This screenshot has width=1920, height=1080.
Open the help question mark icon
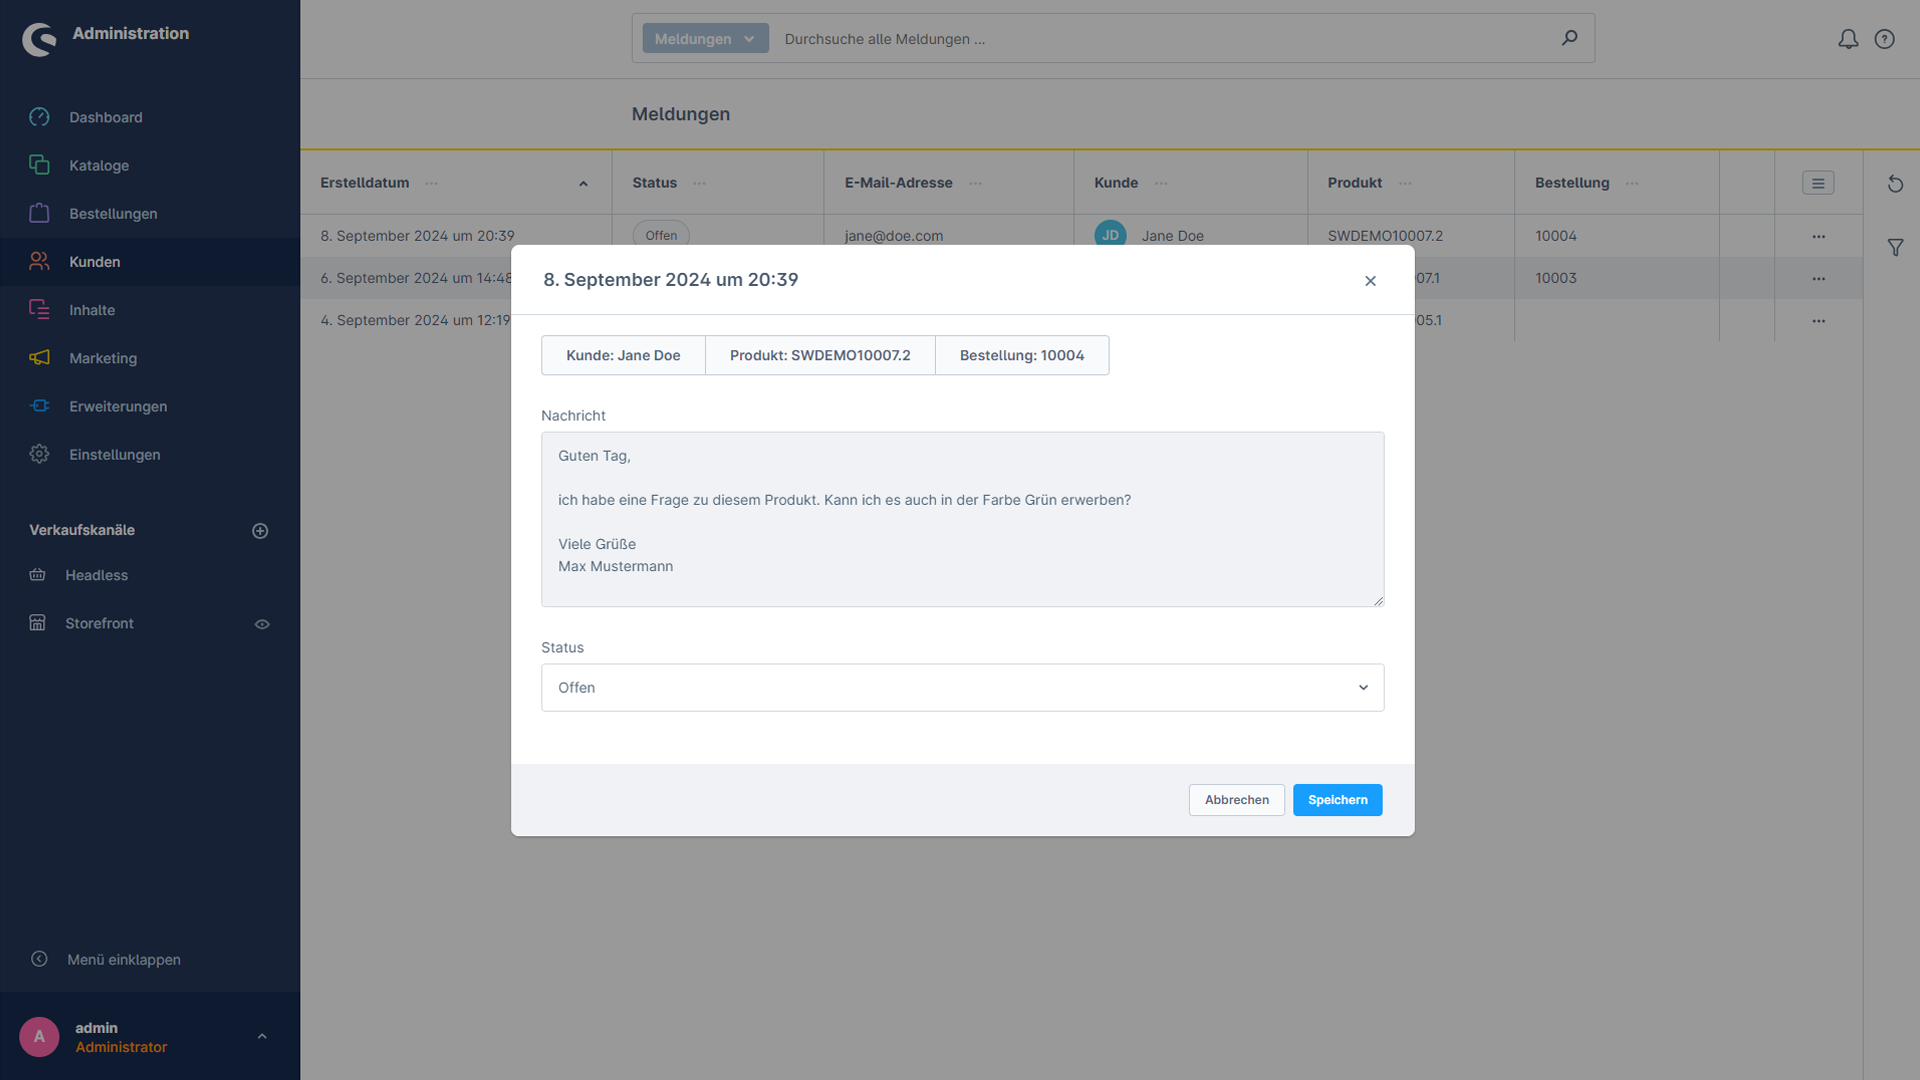(1885, 39)
